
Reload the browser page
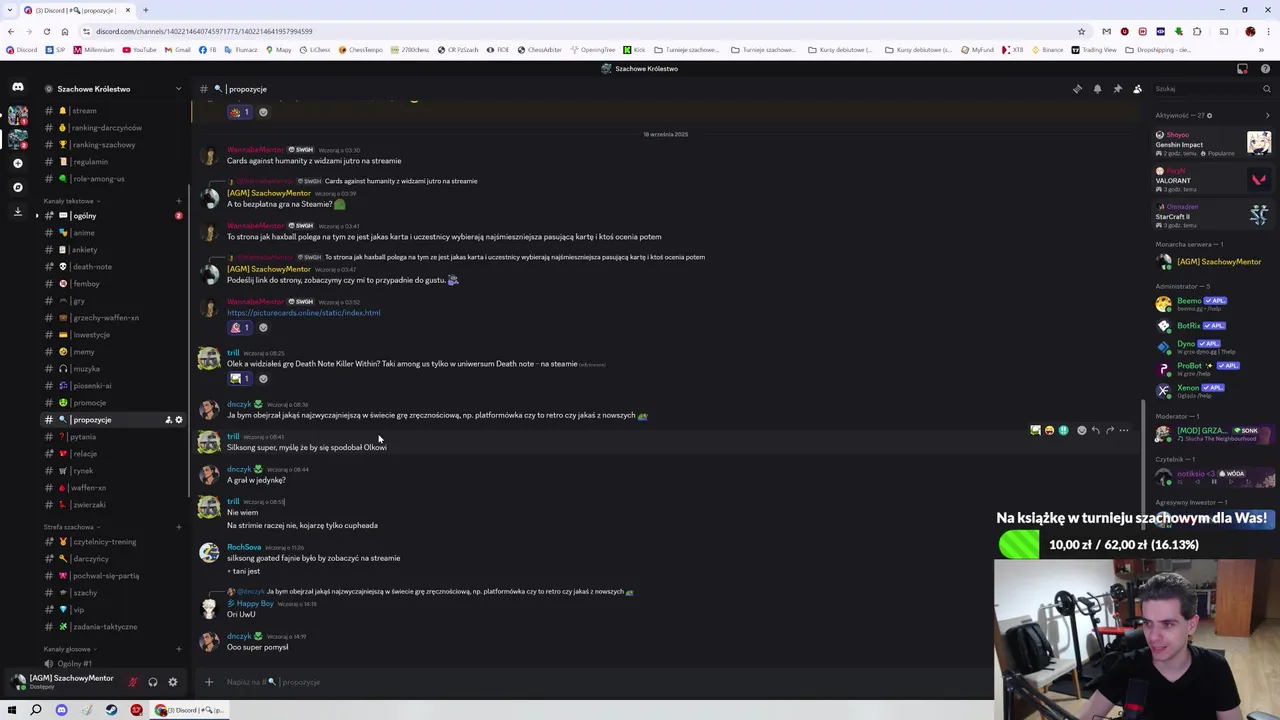[46, 31]
